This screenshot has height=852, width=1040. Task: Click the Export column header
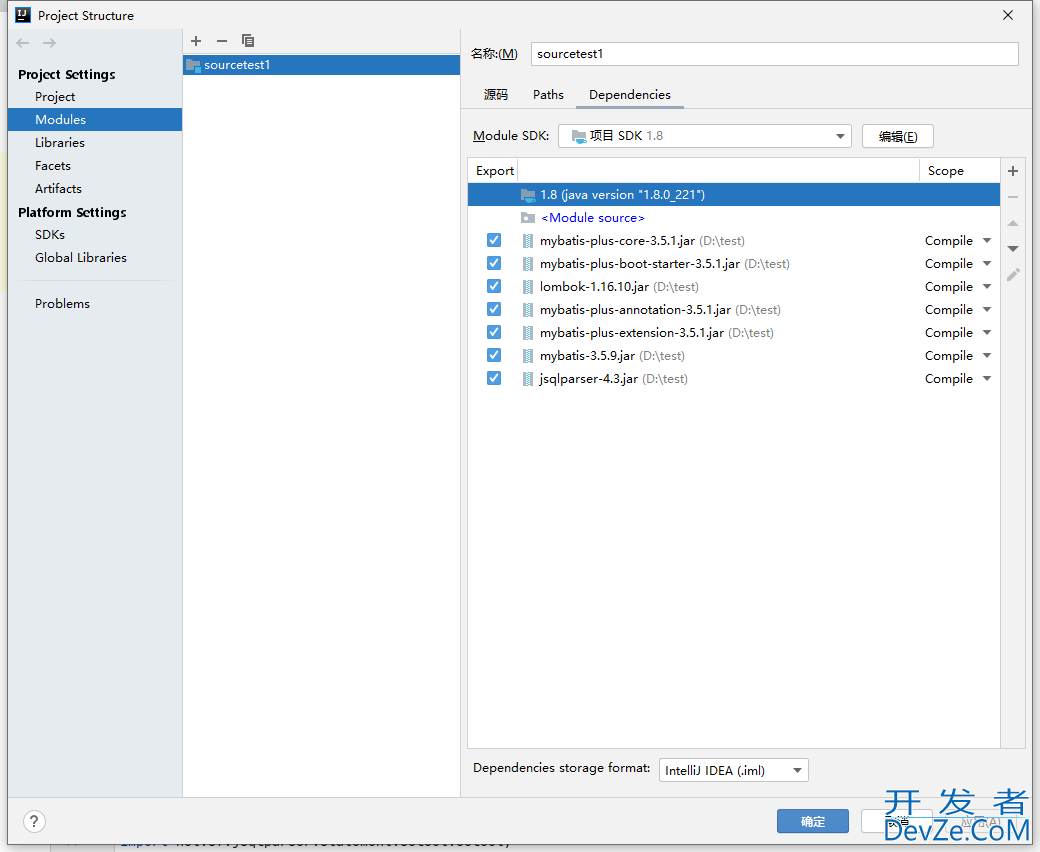click(494, 171)
